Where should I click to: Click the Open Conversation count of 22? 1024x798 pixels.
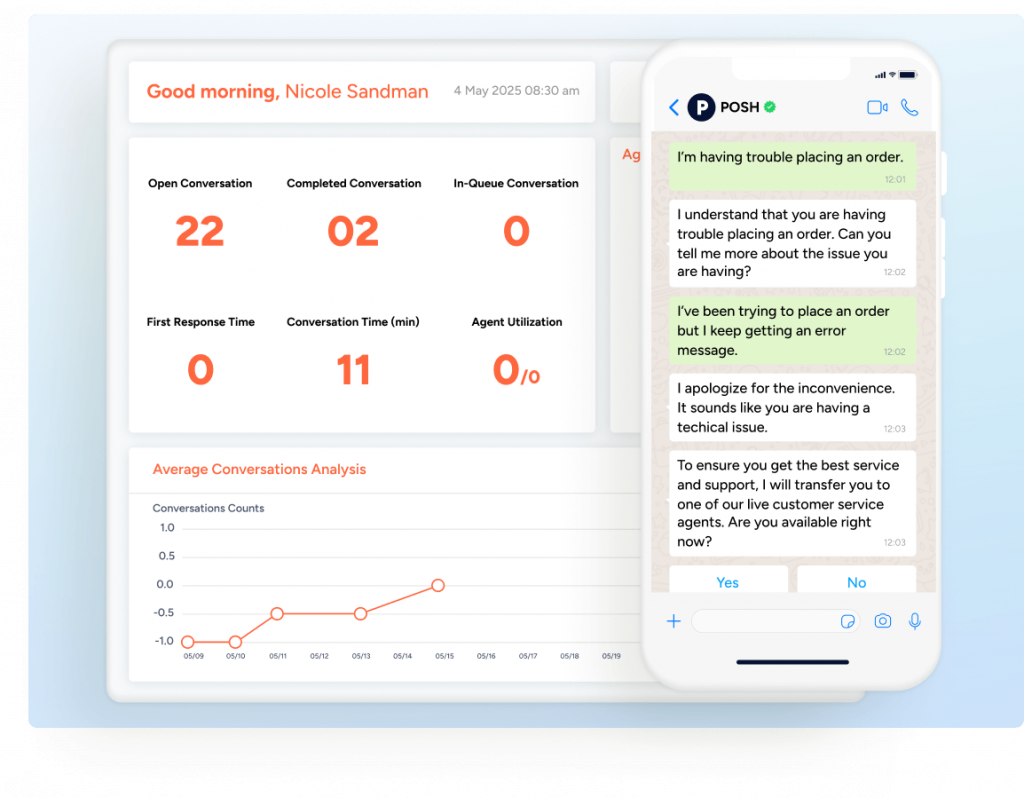point(200,231)
